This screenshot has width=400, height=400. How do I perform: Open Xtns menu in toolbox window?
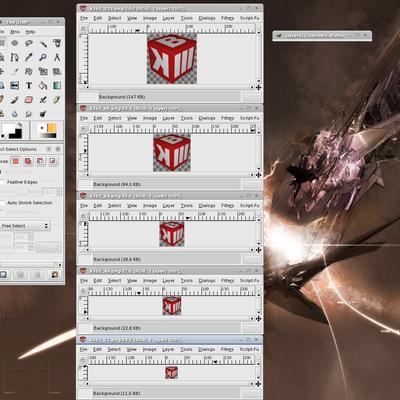click(15, 32)
